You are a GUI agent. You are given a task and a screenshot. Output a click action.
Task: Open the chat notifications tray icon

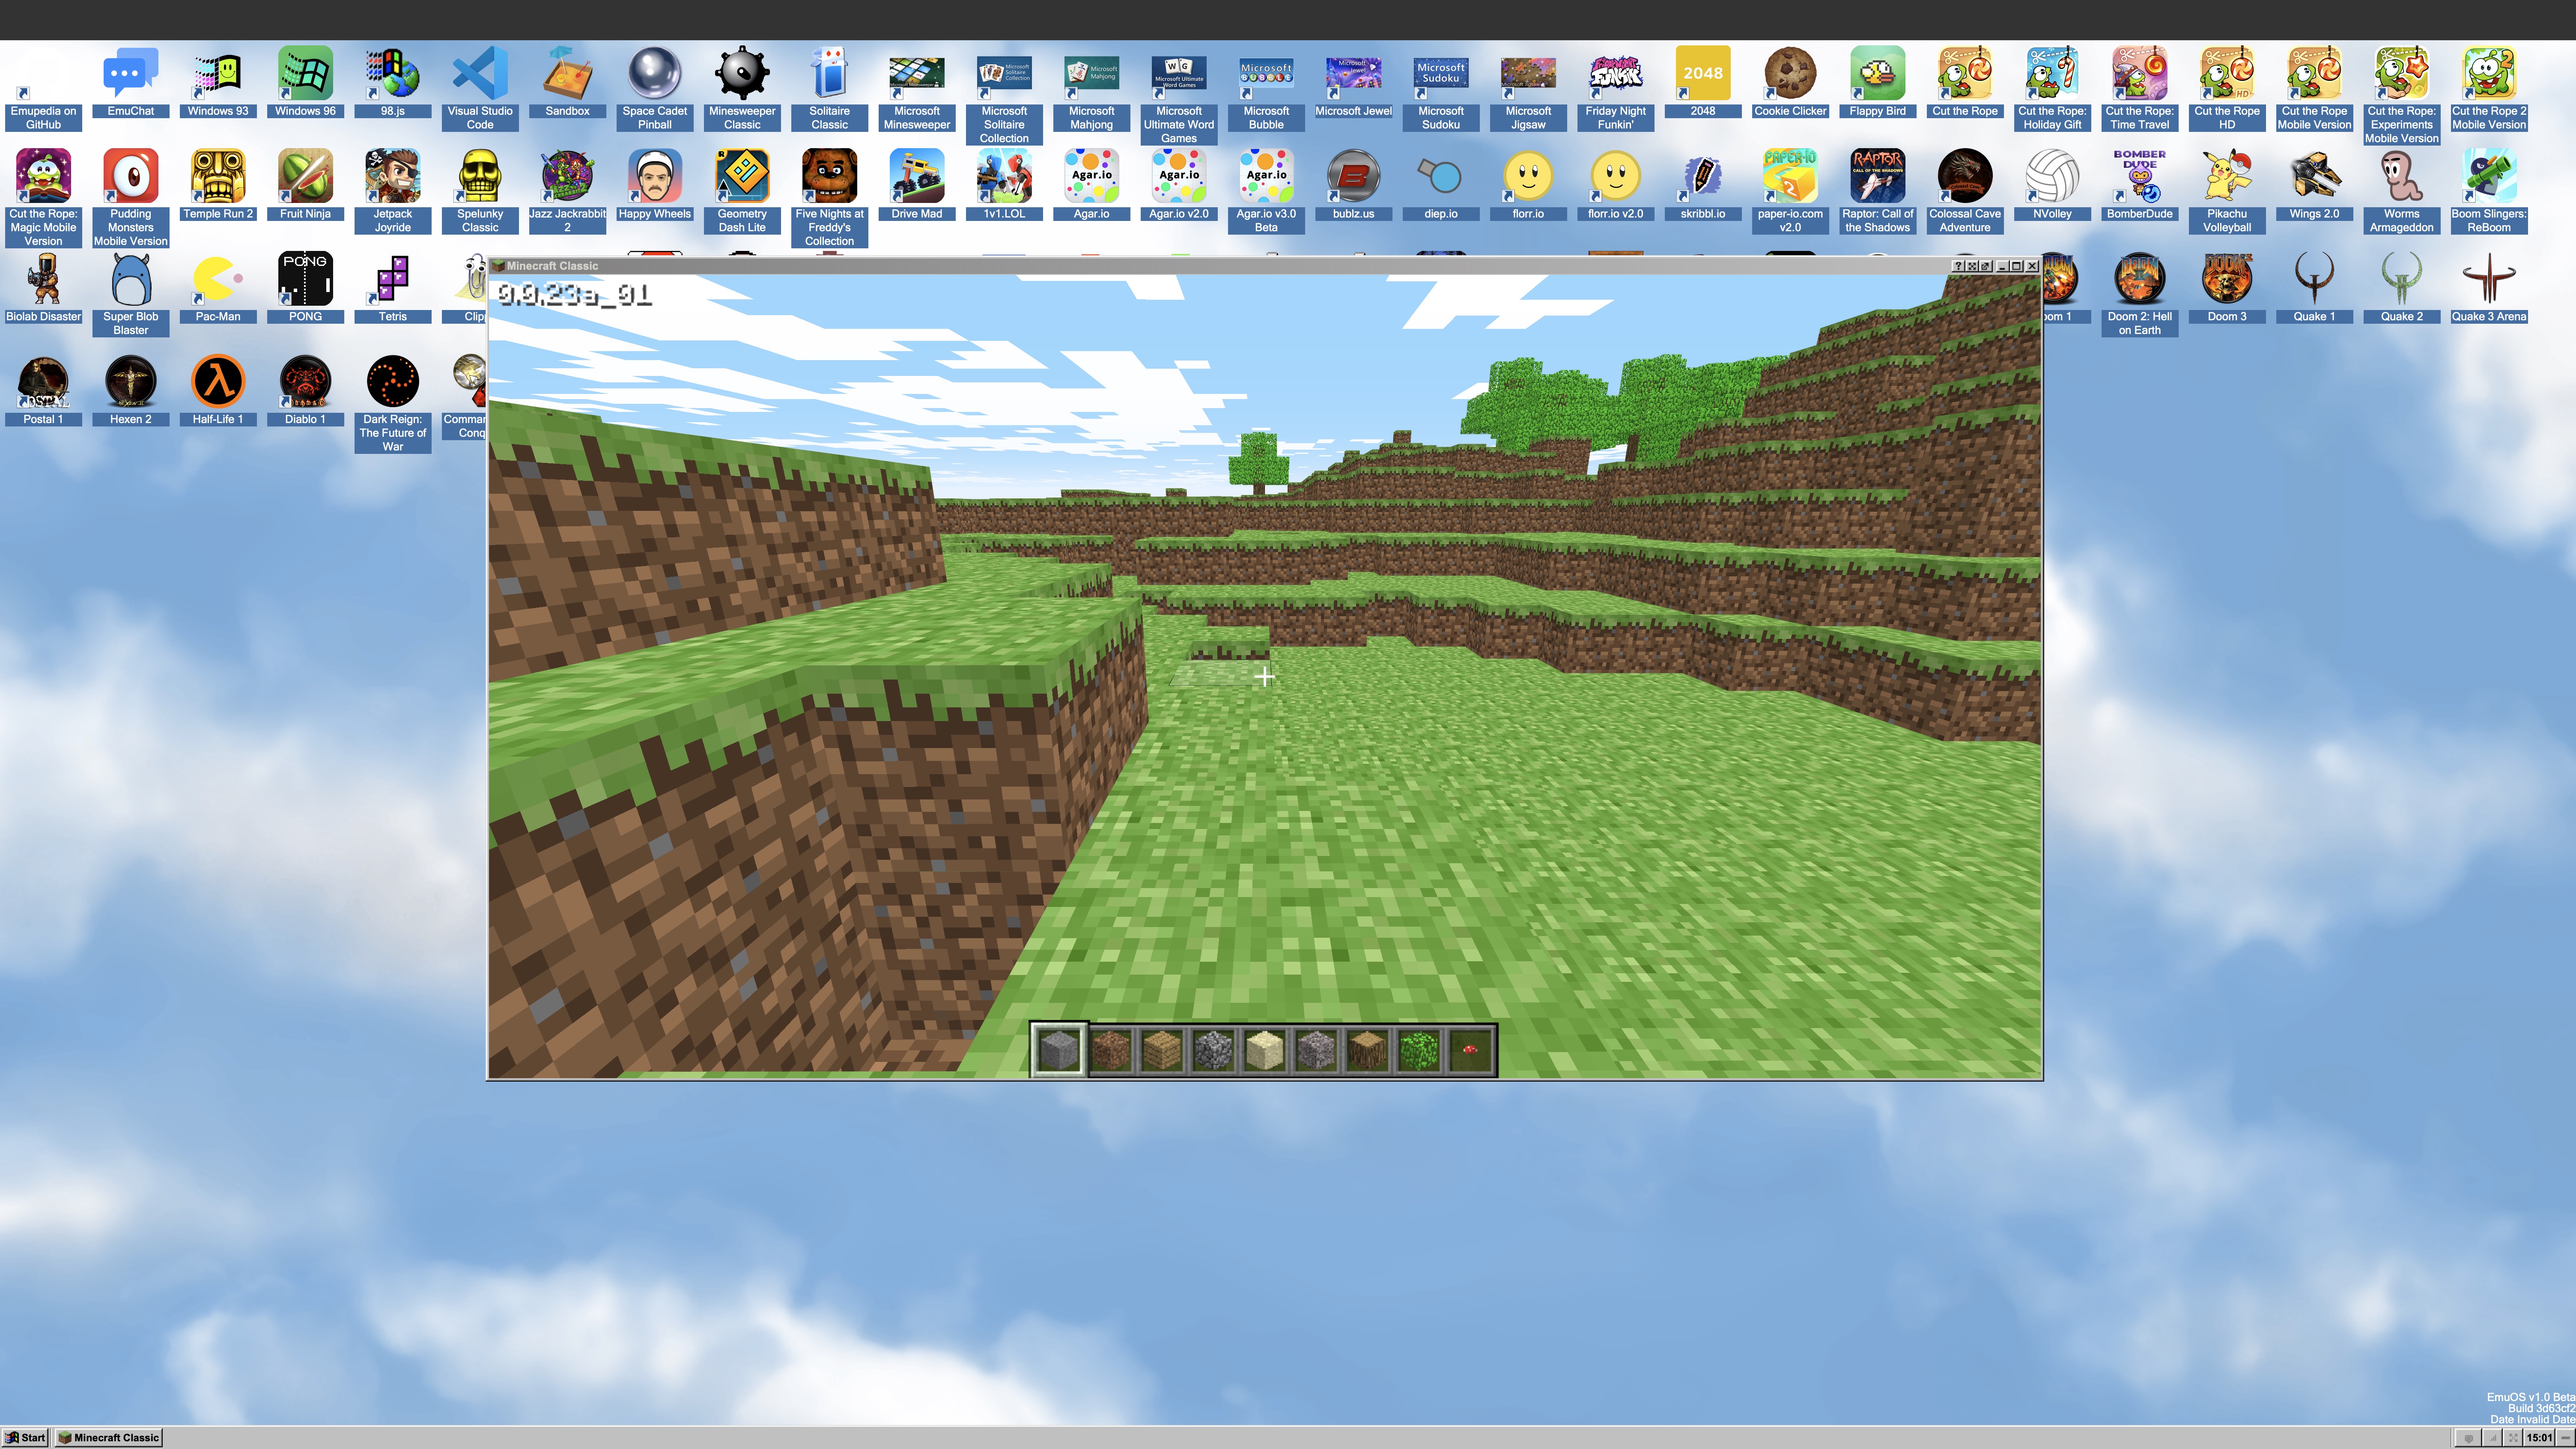[x=2468, y=1438]
